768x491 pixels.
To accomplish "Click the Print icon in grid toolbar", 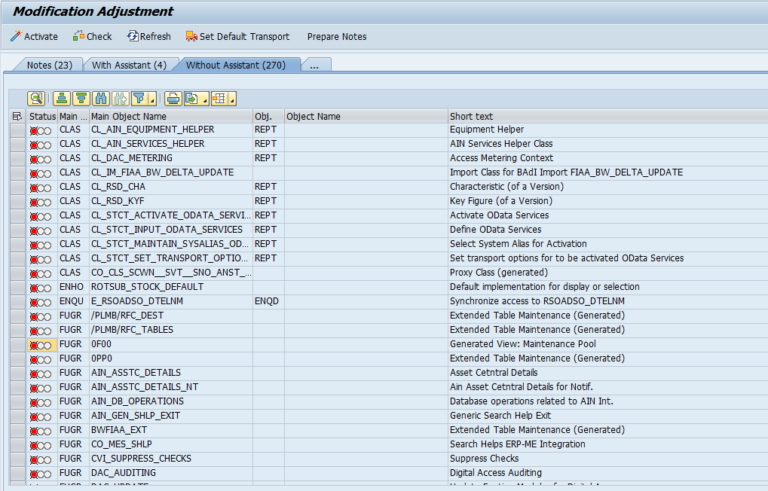I will [172, 98].
